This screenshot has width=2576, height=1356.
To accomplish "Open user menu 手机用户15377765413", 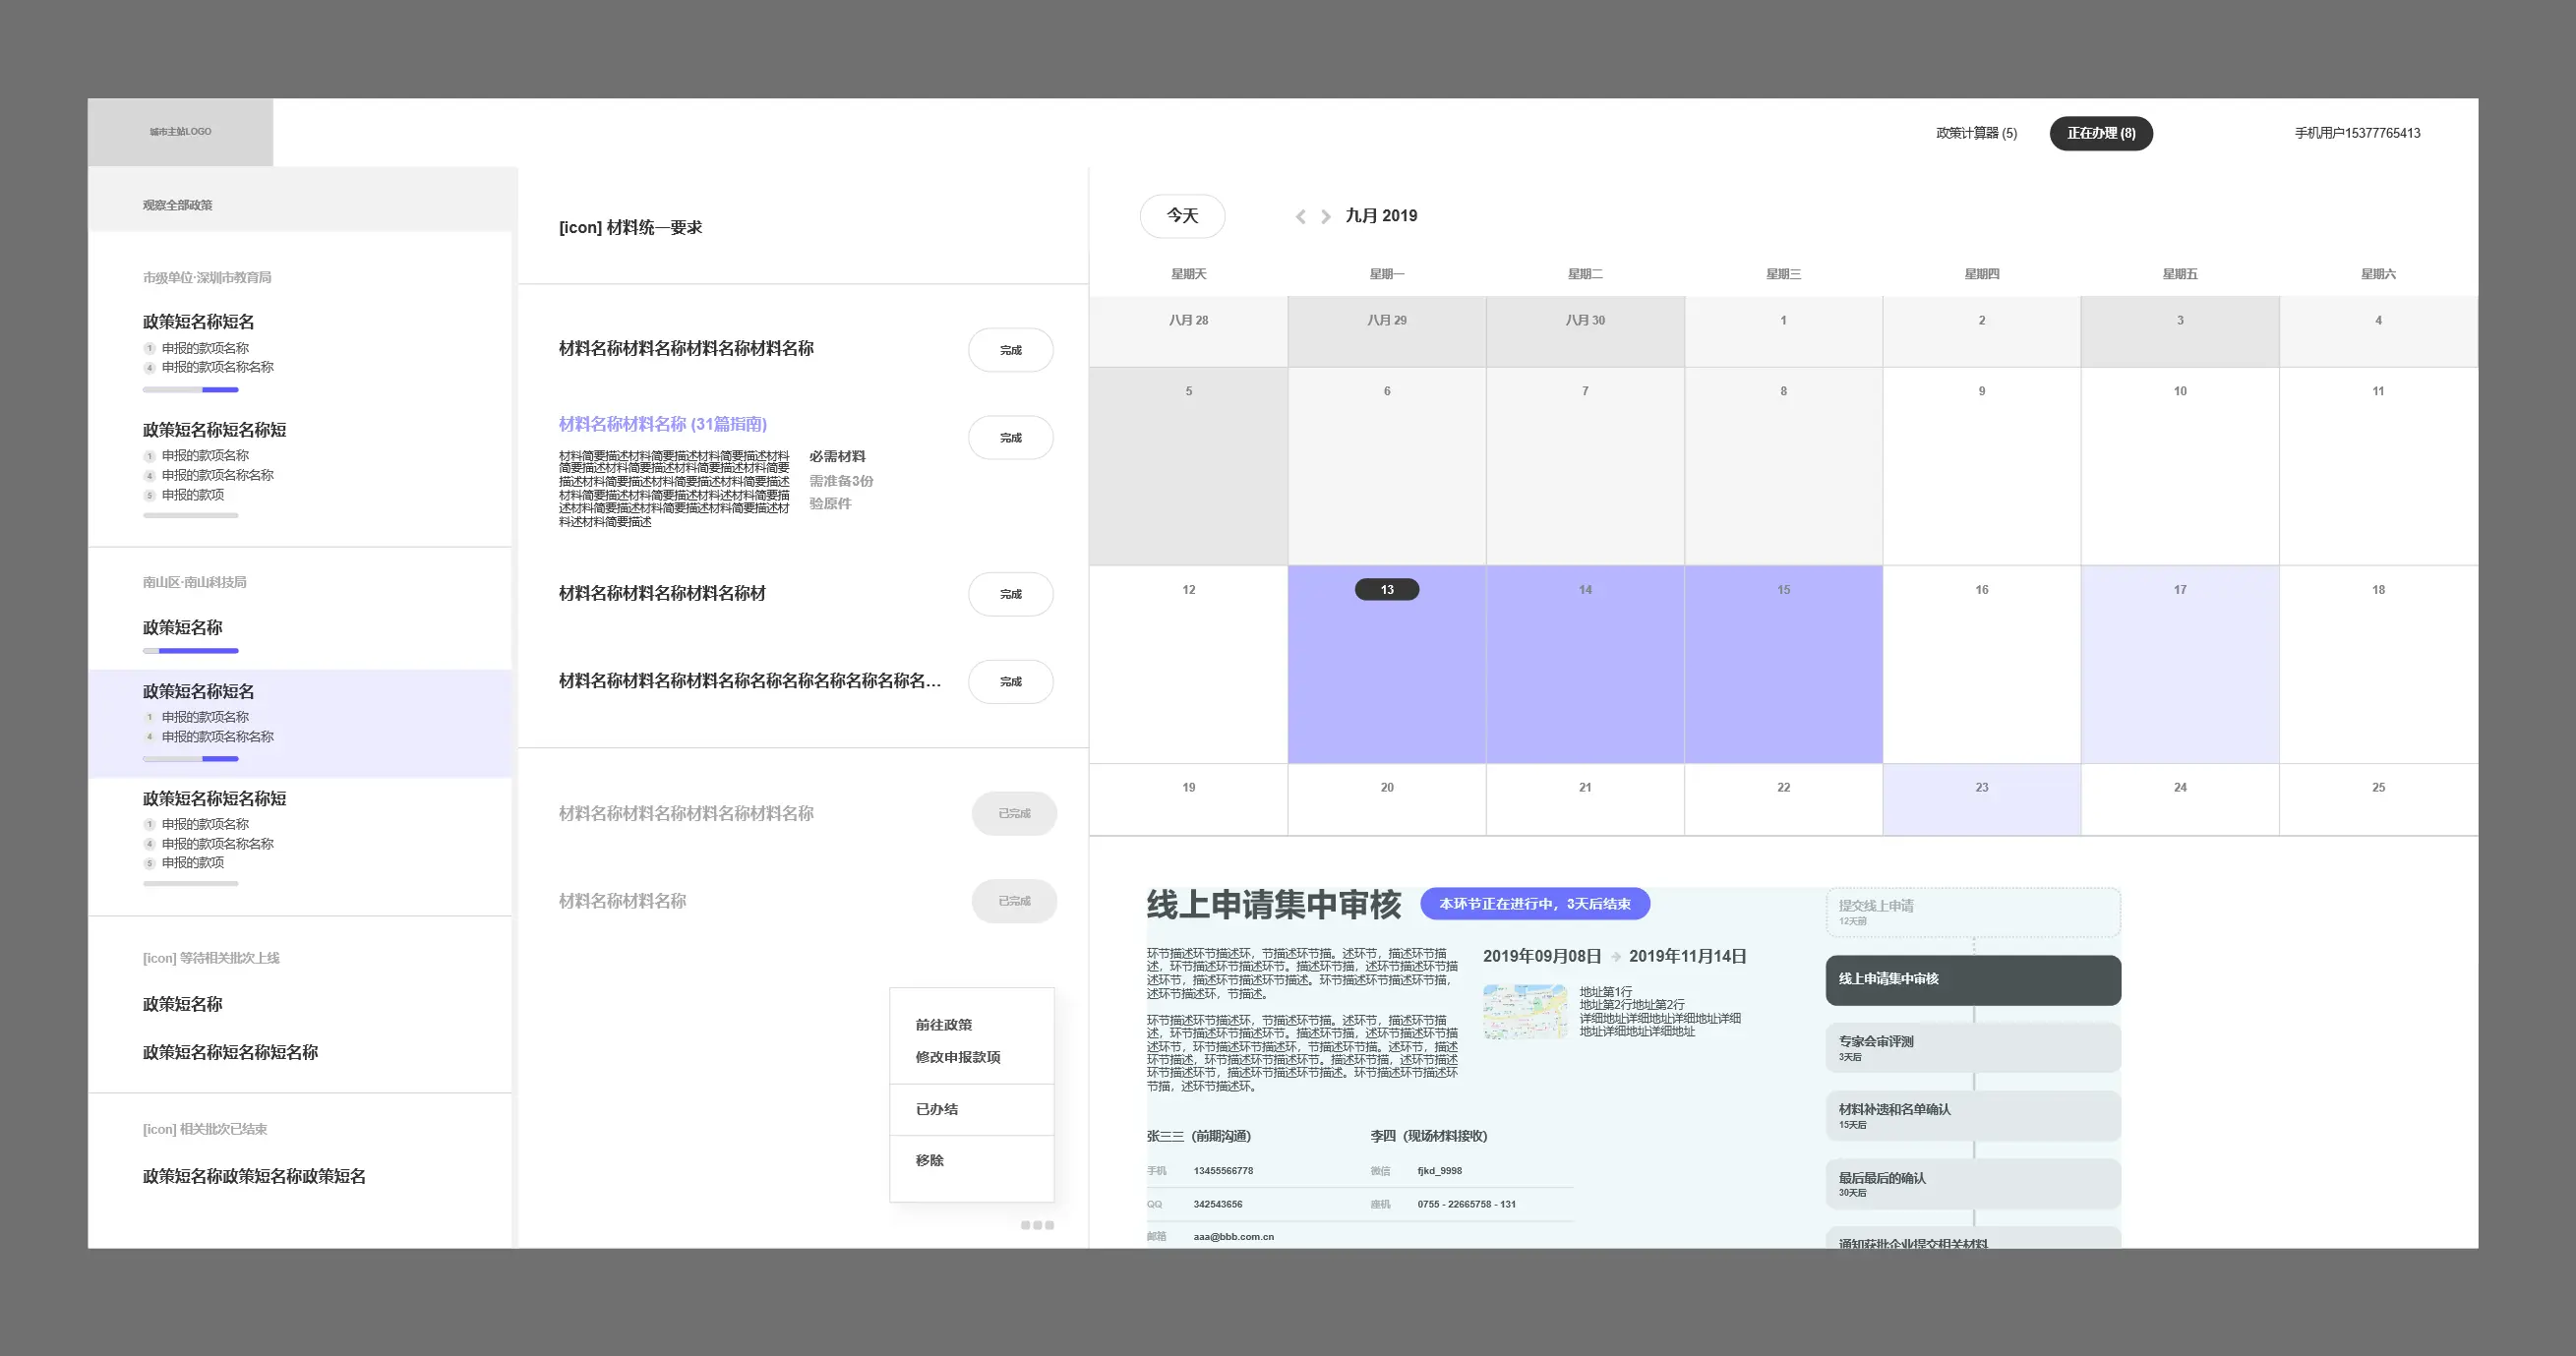I will (2356, 133).
